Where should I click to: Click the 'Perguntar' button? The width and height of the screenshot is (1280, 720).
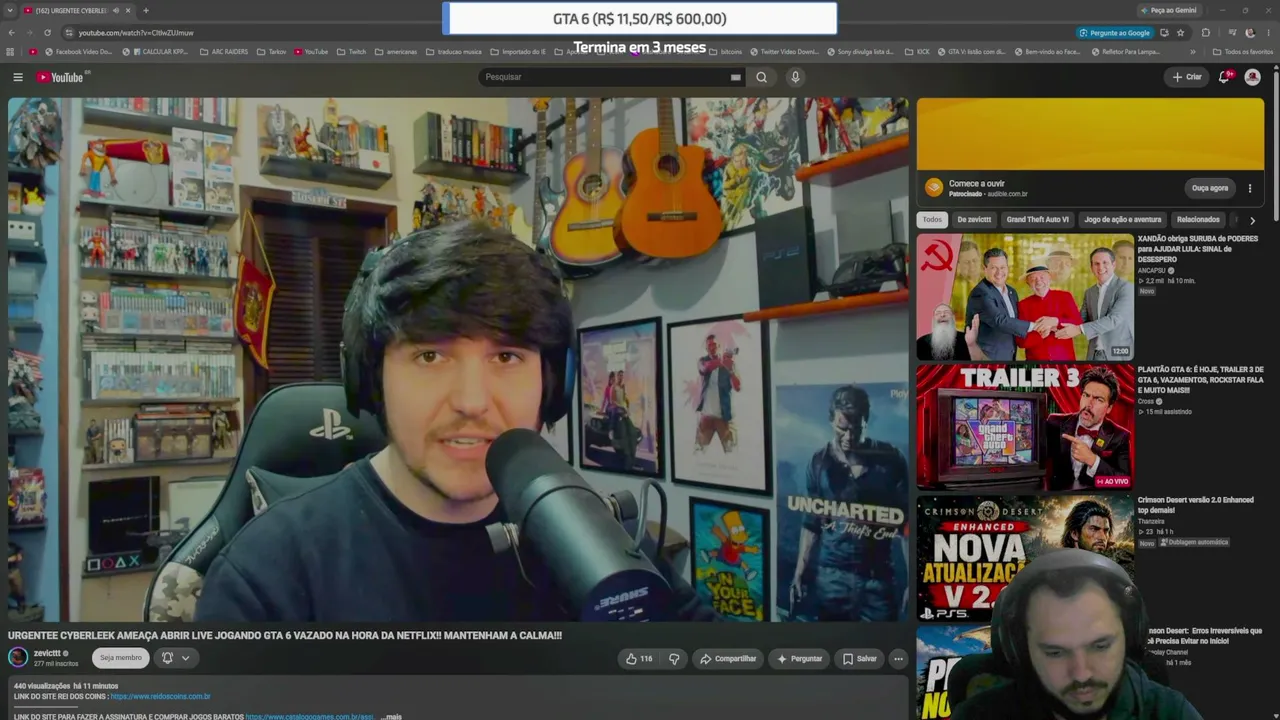pos(799,659)
